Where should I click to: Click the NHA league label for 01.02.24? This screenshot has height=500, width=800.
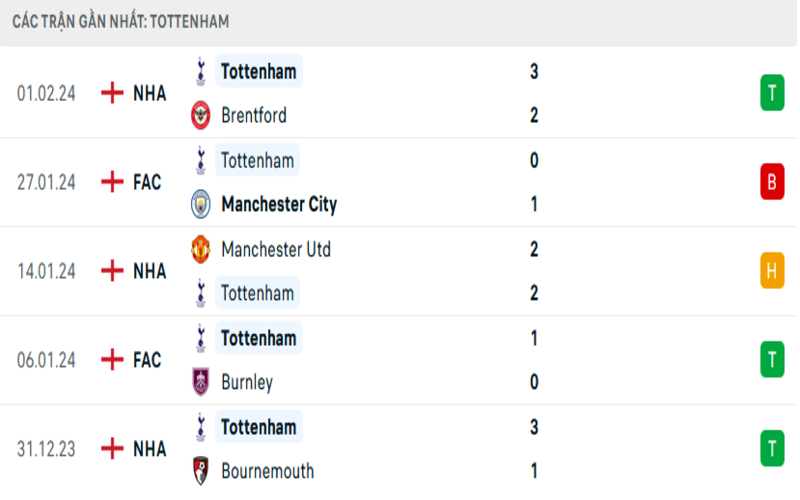(x=149, y=93)
